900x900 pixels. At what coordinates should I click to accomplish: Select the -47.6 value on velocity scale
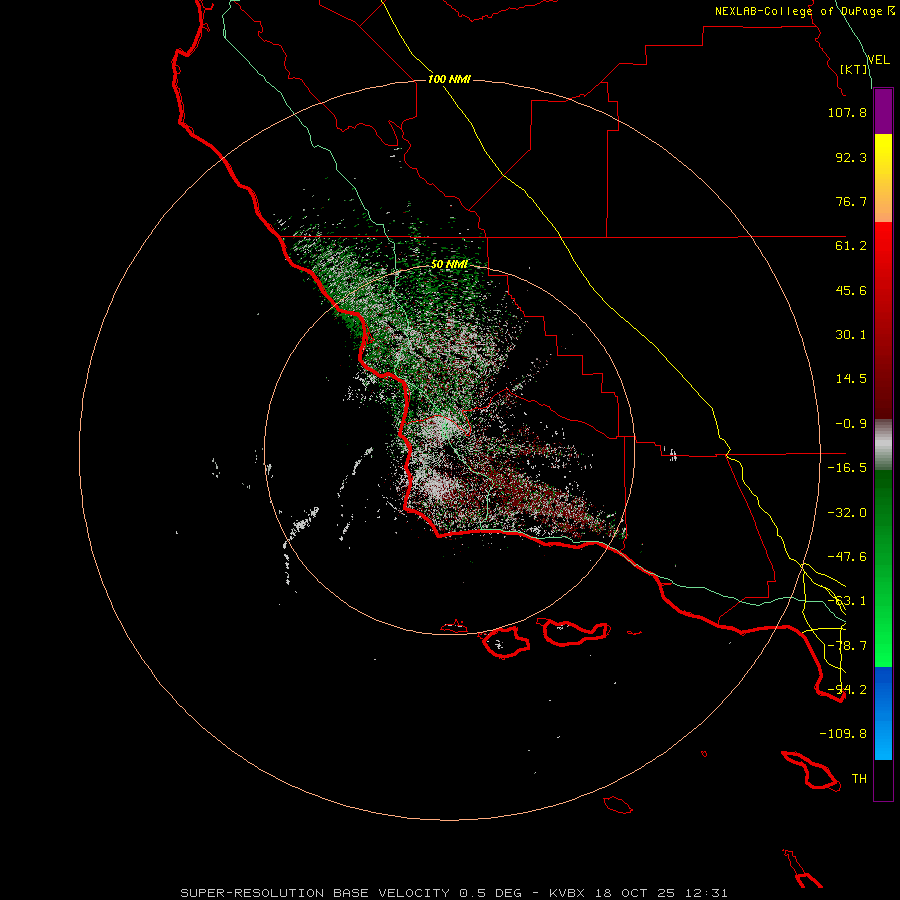pos(847,557)
